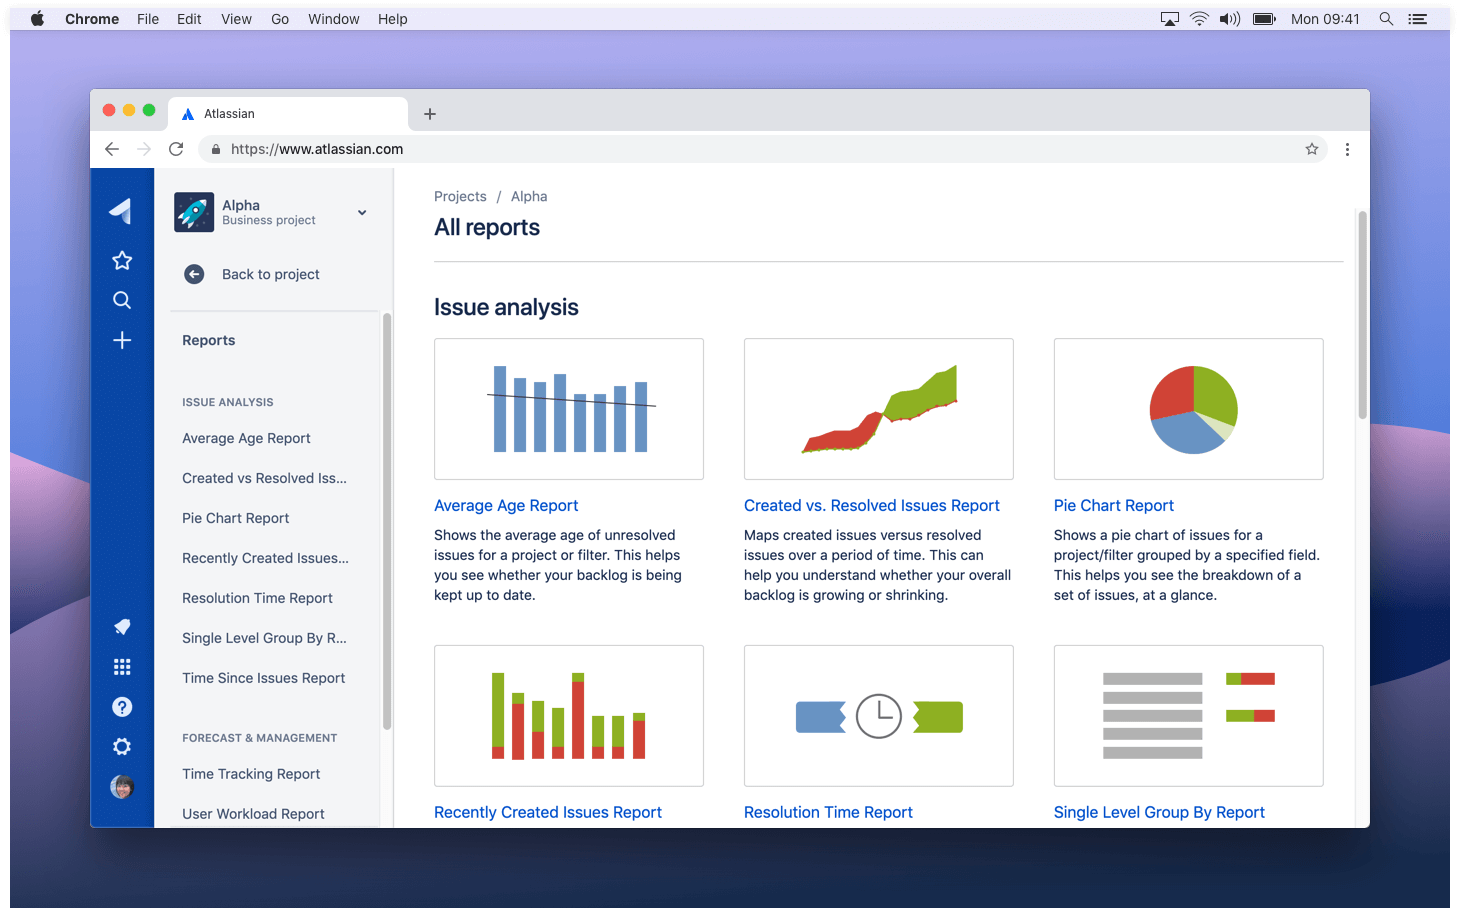Expand the Alpha project switcher chevron
This screenshot has width=1460, height=908.
tap(361, 213)
